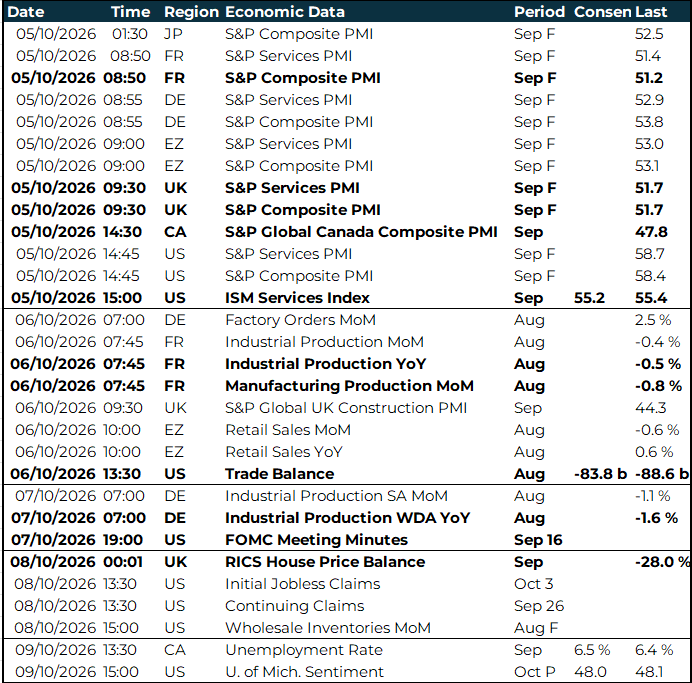This screenshot has height=683, width=692.
Task: Click 'ISM Services Index' entry
Action: coord(297,298)
